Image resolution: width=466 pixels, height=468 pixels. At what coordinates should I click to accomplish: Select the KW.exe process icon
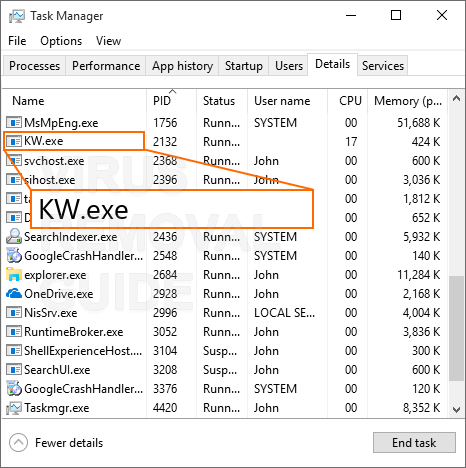pos(14,142)
